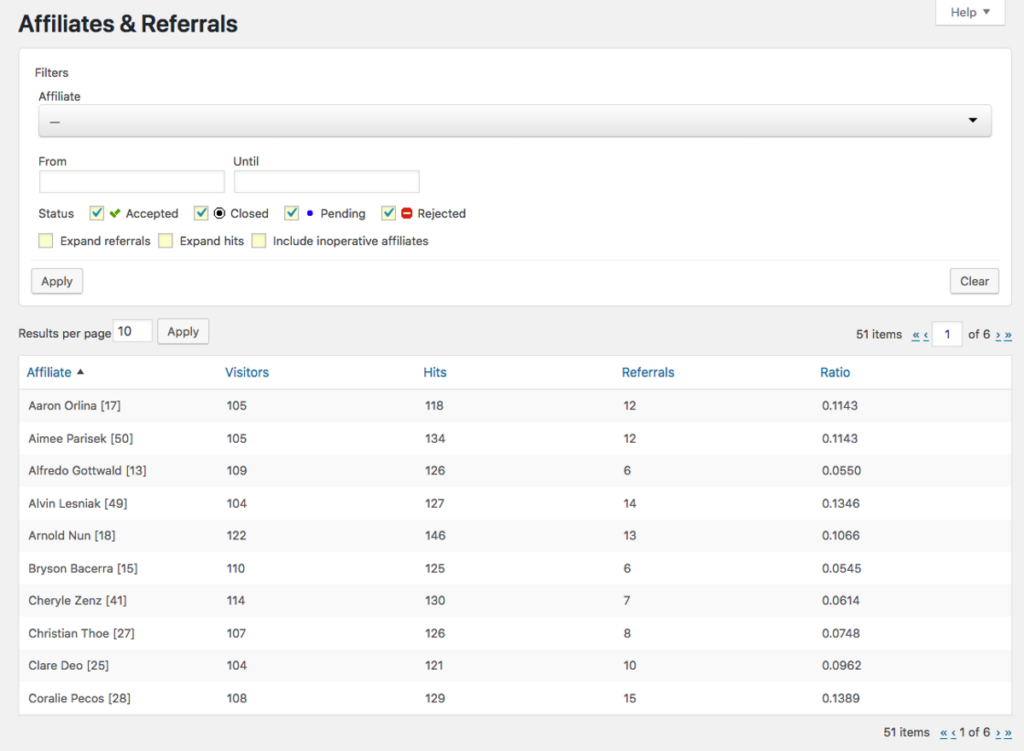The image size is (1024, 751).
Task: Click the top 51 items count
Action: coord(879,334)
